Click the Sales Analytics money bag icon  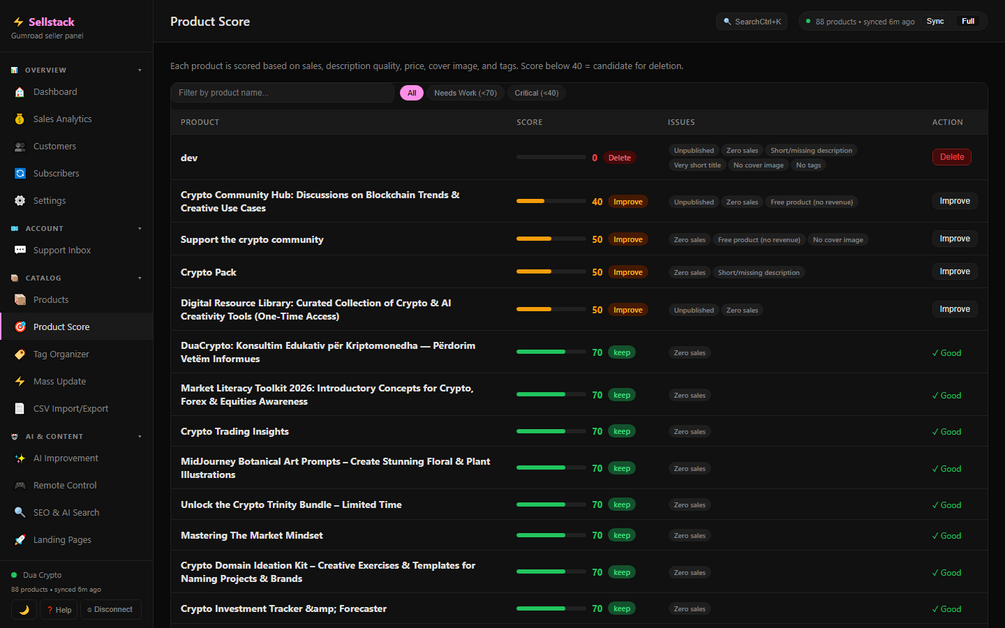[x=20, y=119]
